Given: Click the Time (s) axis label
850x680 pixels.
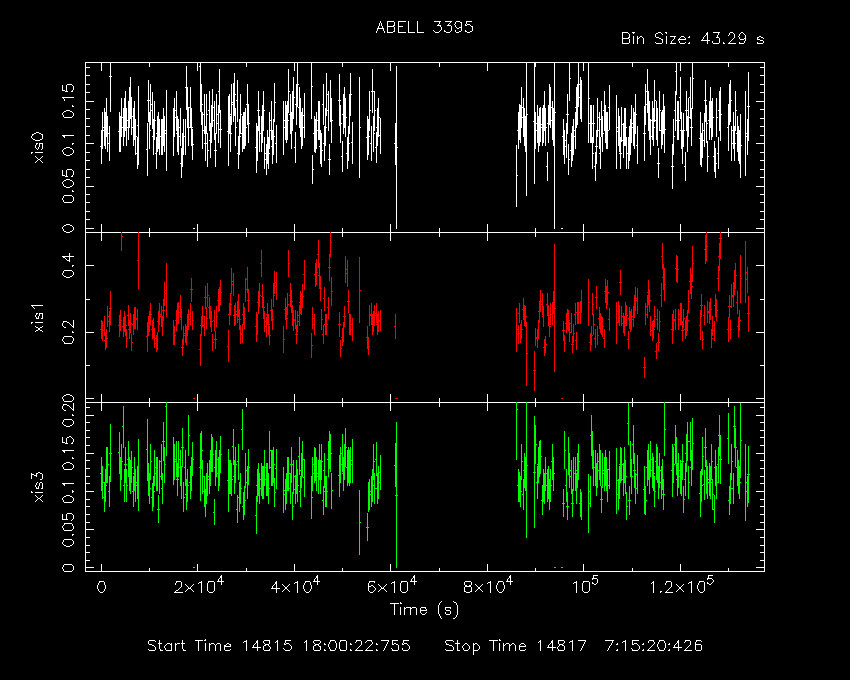Looking at the screenshot, I should (x=424, y=610).
